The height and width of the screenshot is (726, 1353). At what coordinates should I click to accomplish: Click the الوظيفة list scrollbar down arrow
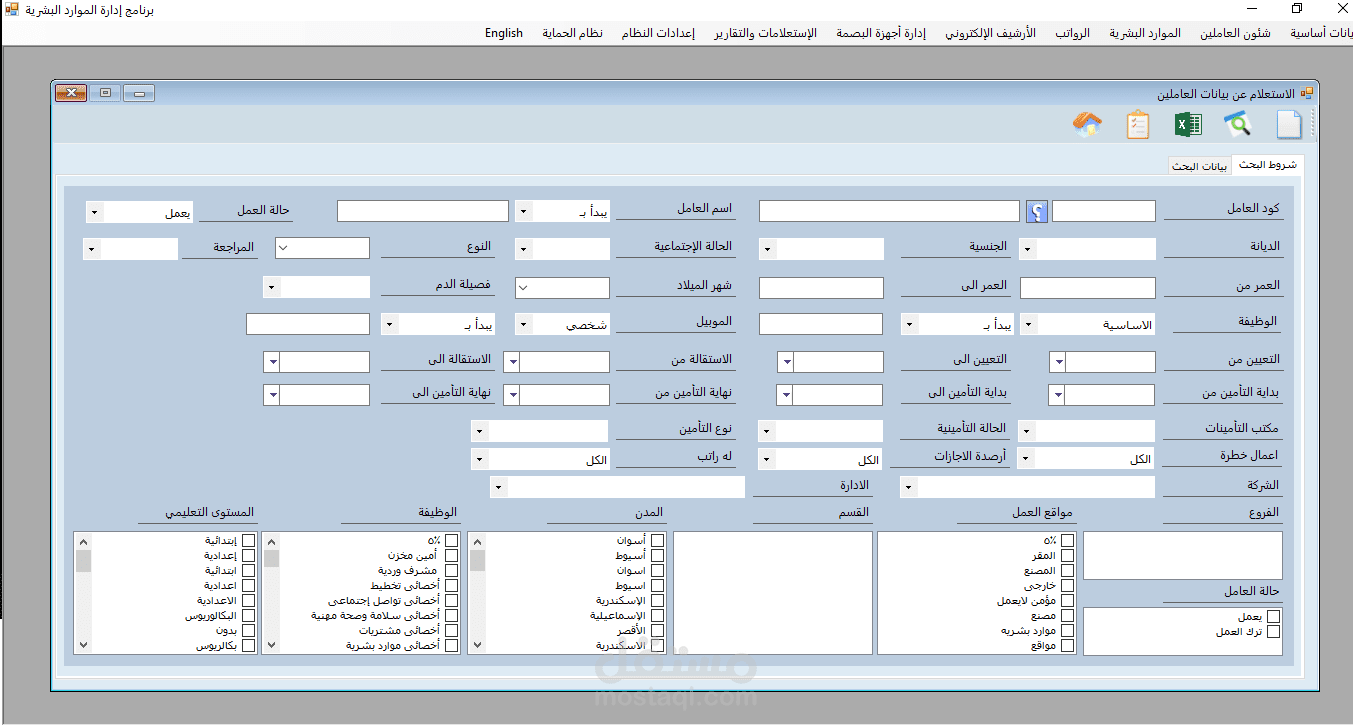(271, 645)
